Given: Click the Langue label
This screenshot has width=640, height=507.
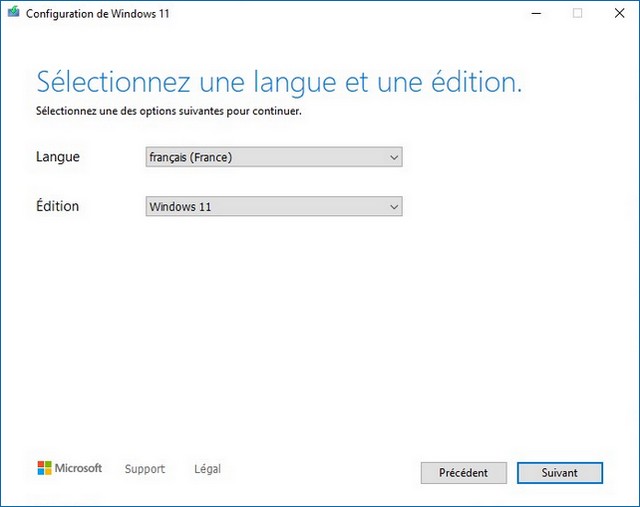Looking at the screenshot, I should tap(57, 157).
